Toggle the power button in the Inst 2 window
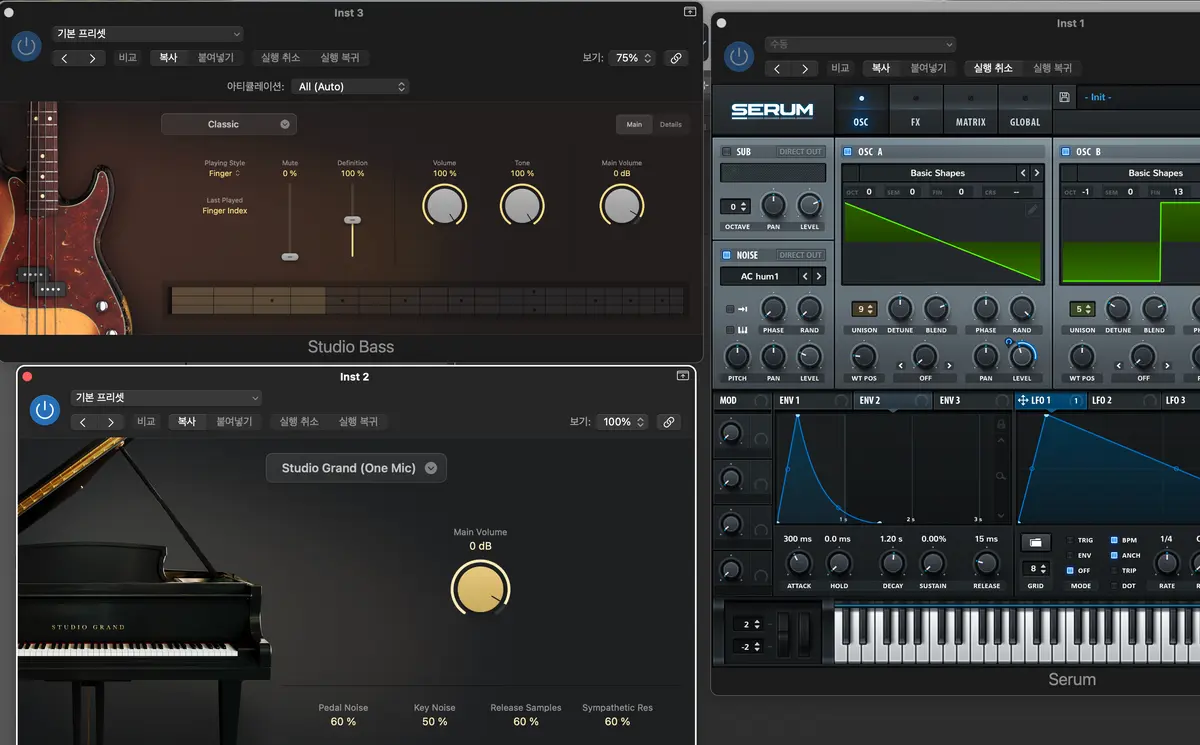 tap(44, 409)
